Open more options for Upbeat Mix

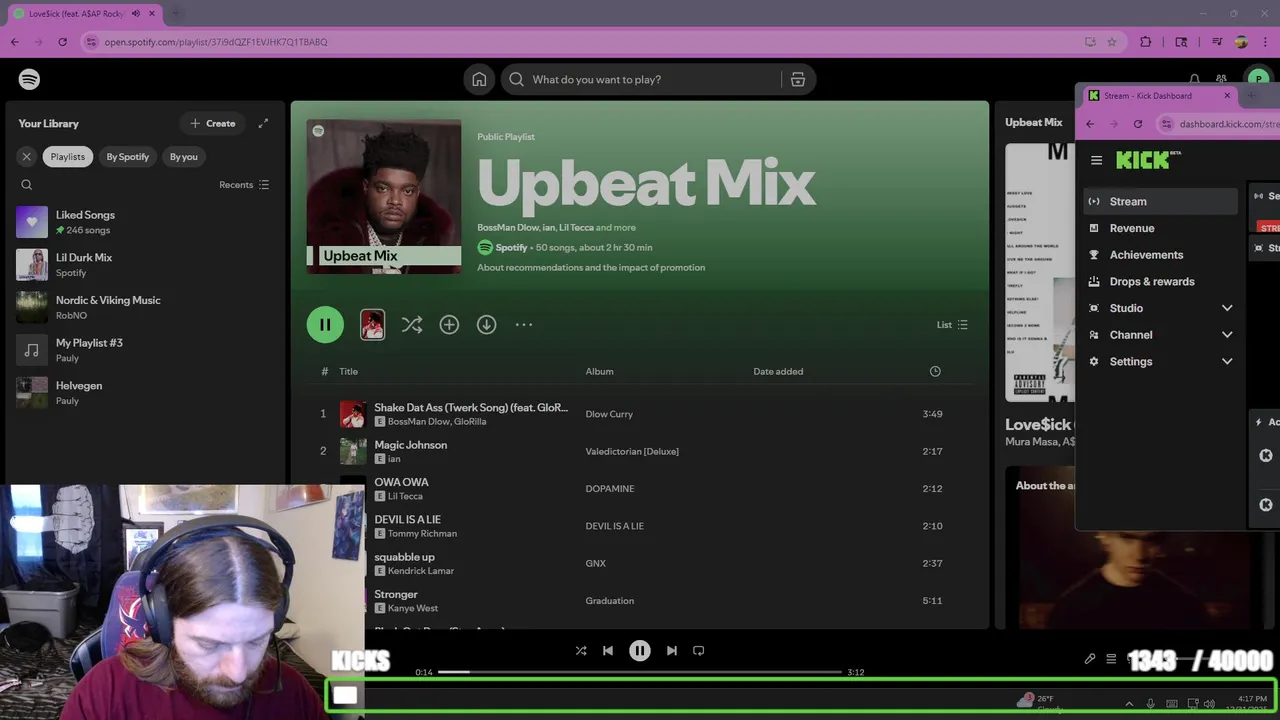coord(523,324)
